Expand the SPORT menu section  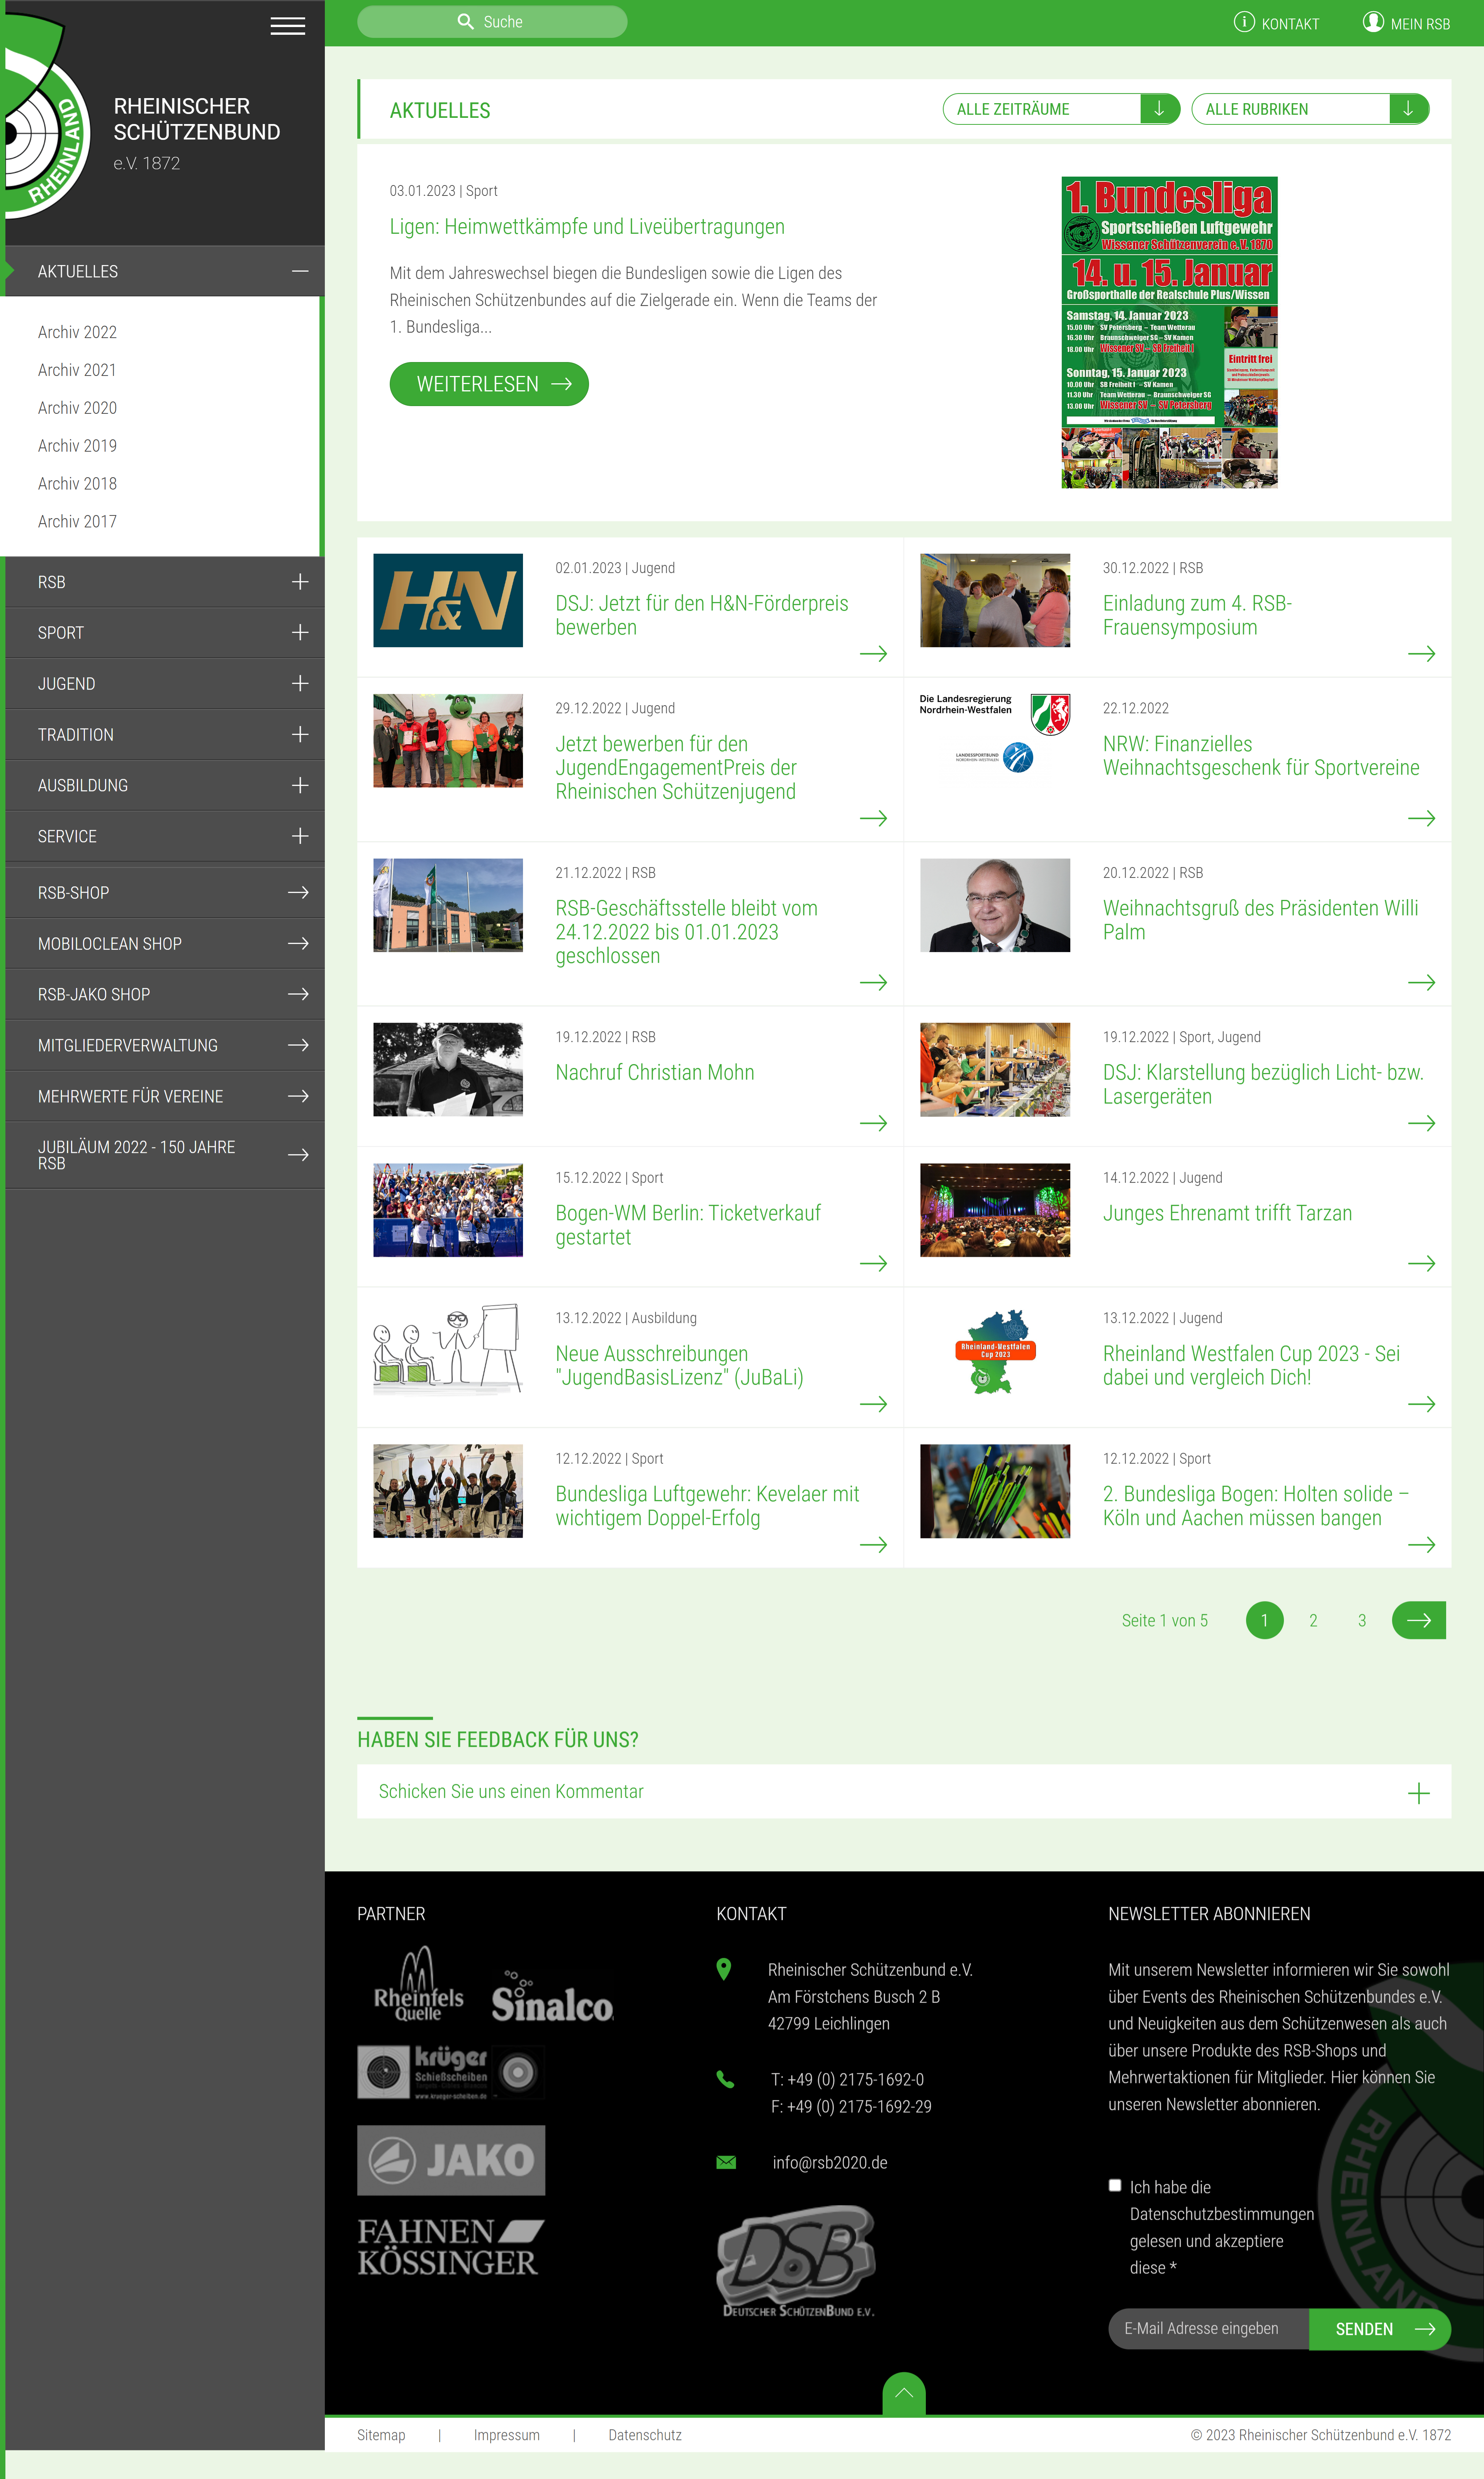pyautogui.click(x=300, y=632)
